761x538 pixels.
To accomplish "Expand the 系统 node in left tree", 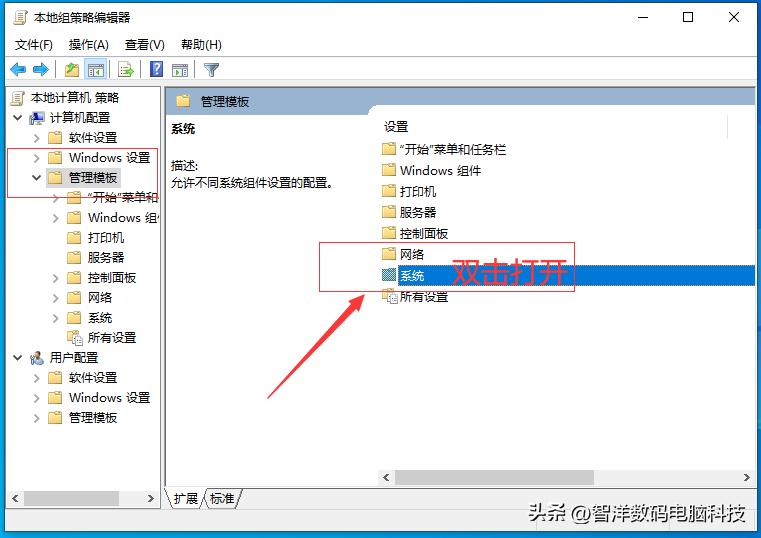I will coord(55,318).
